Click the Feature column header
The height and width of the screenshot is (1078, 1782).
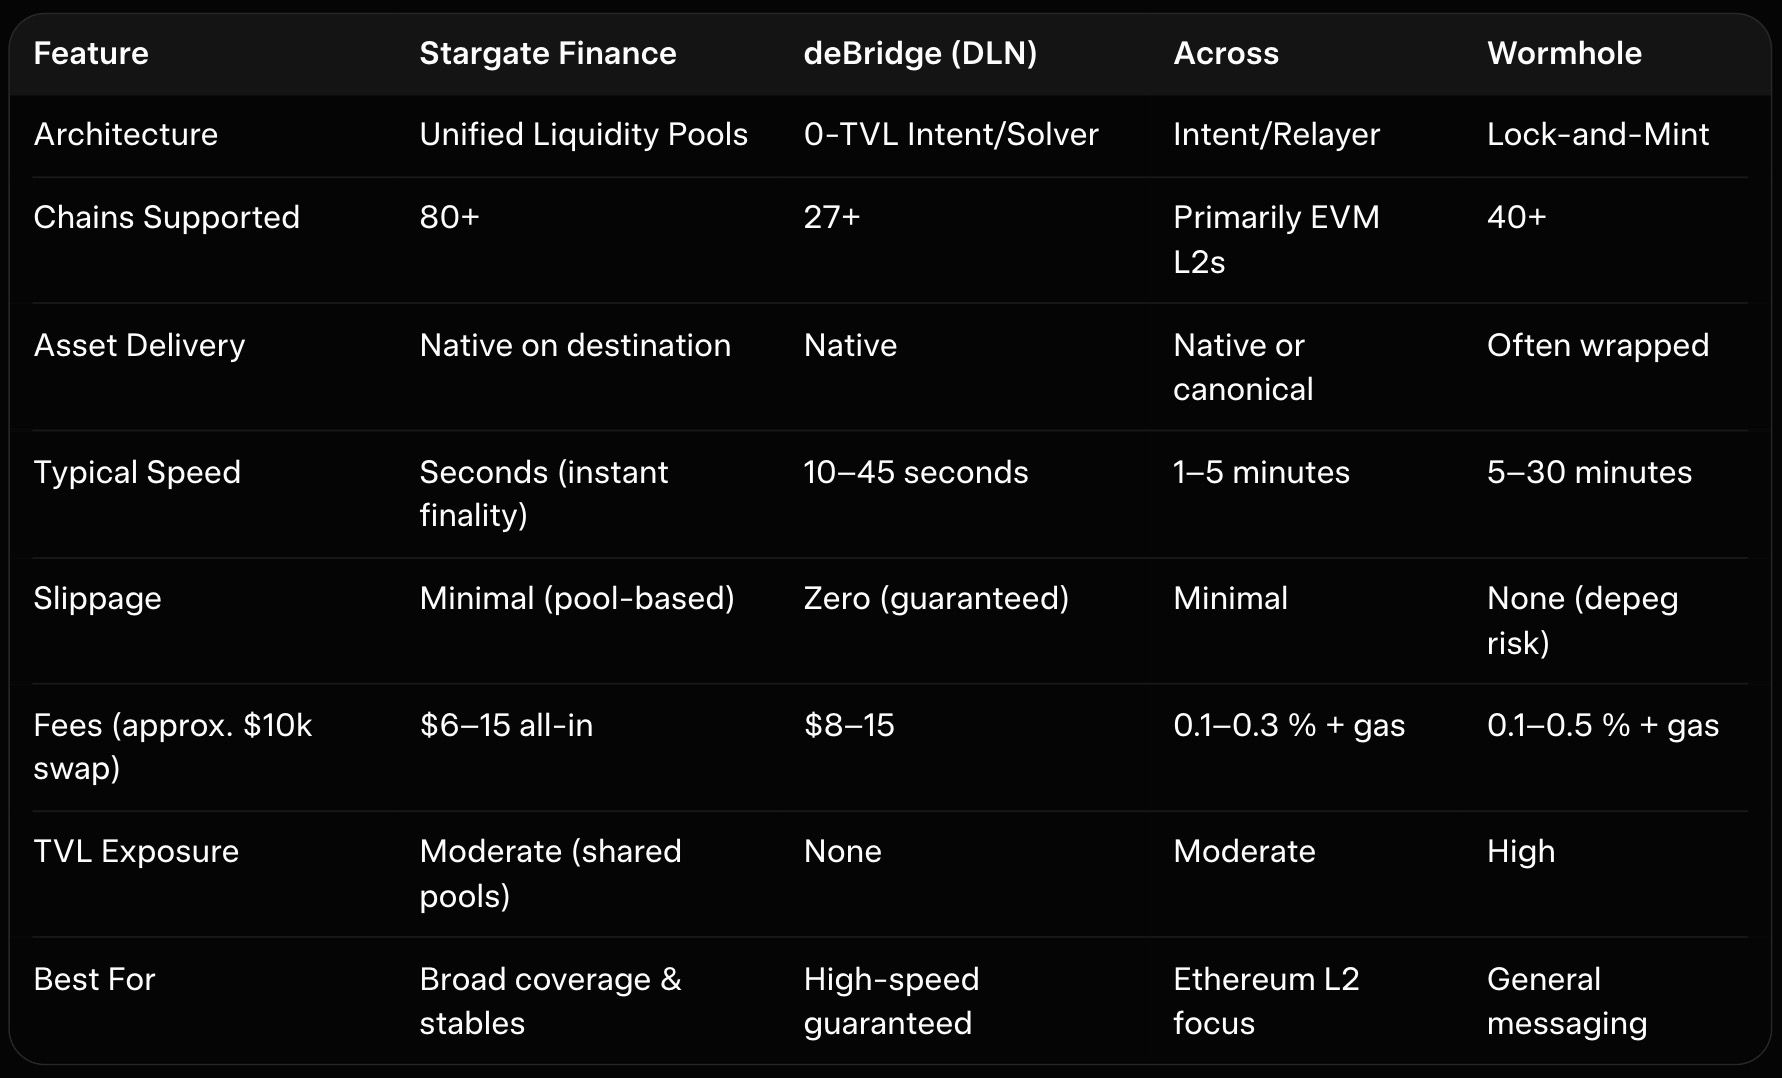tap(91, 53)
